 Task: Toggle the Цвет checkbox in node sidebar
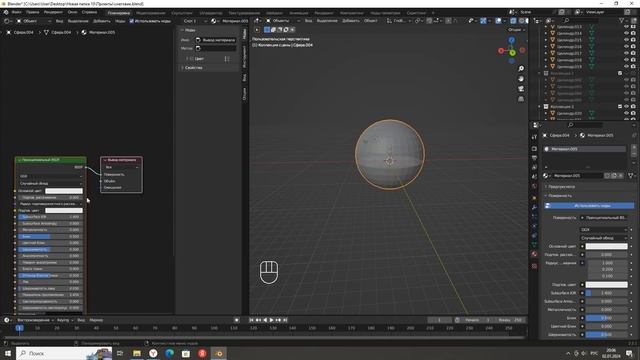tap(191, 59)
